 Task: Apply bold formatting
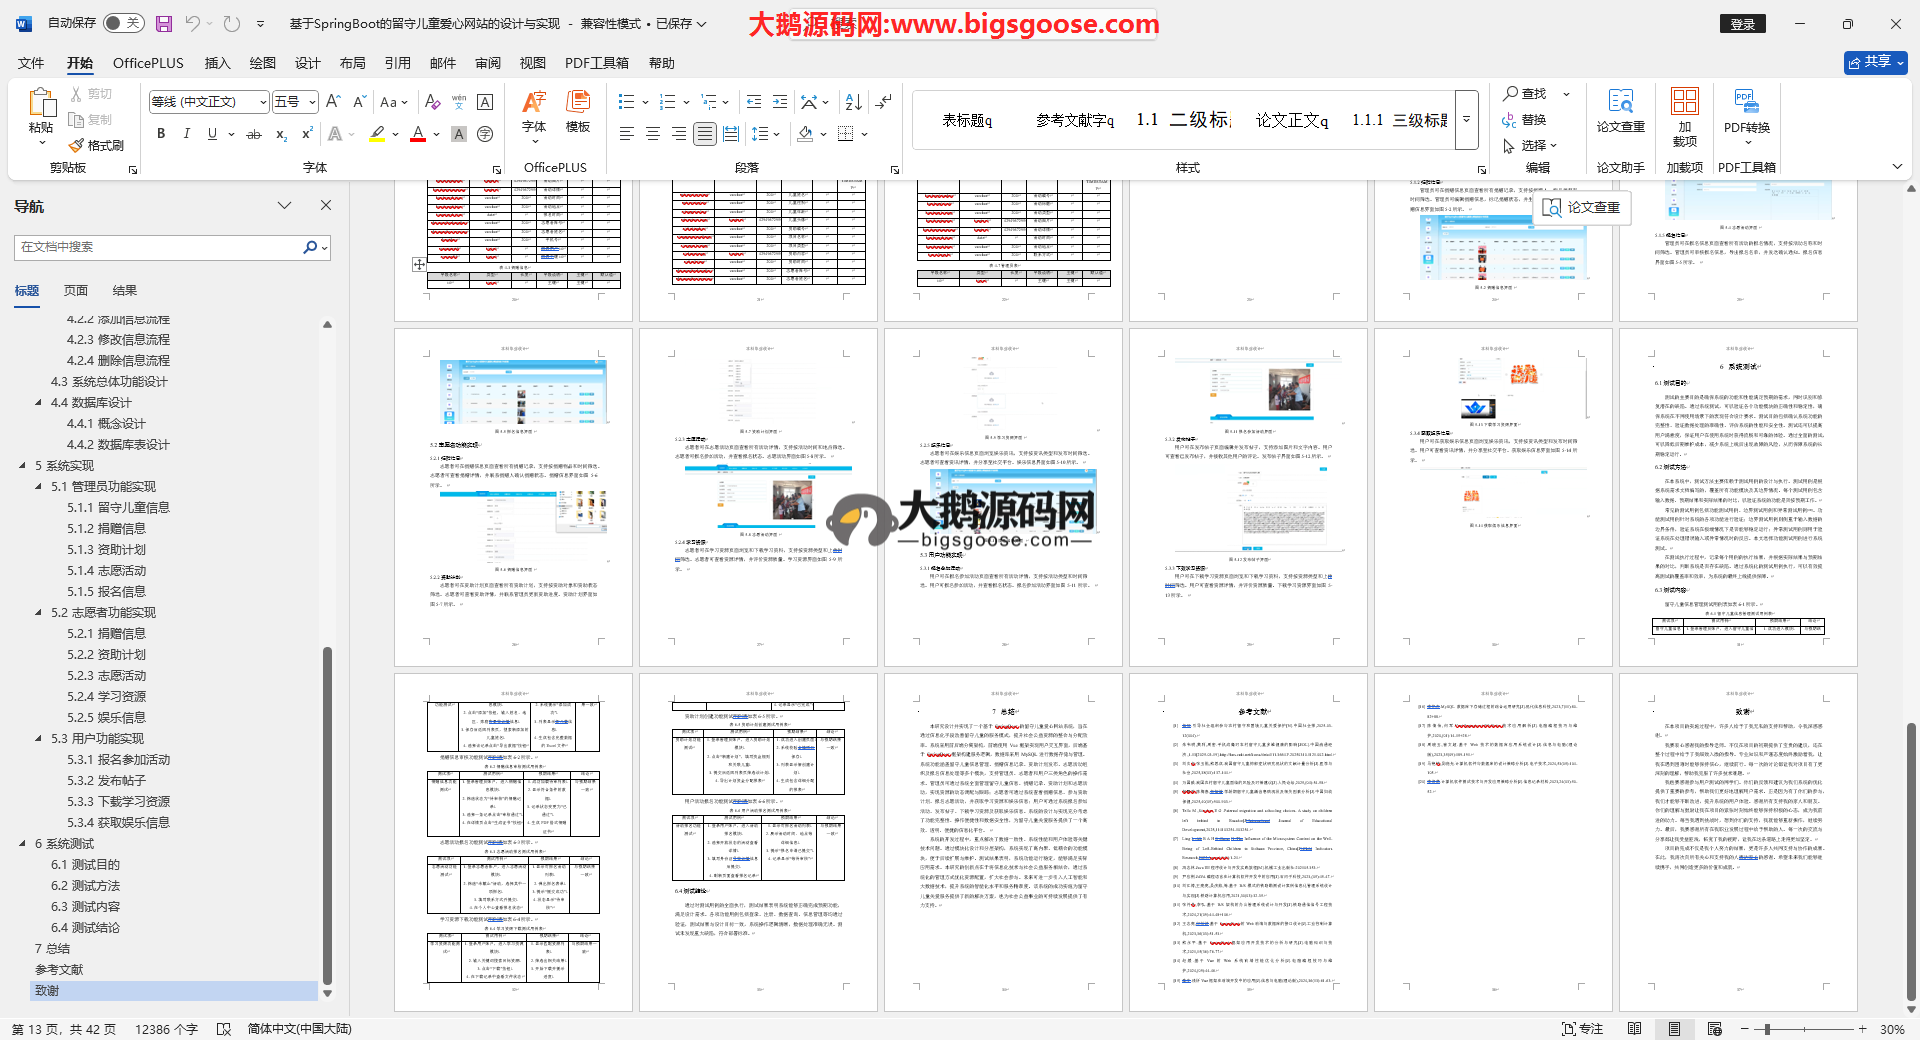tap(161, 134)
